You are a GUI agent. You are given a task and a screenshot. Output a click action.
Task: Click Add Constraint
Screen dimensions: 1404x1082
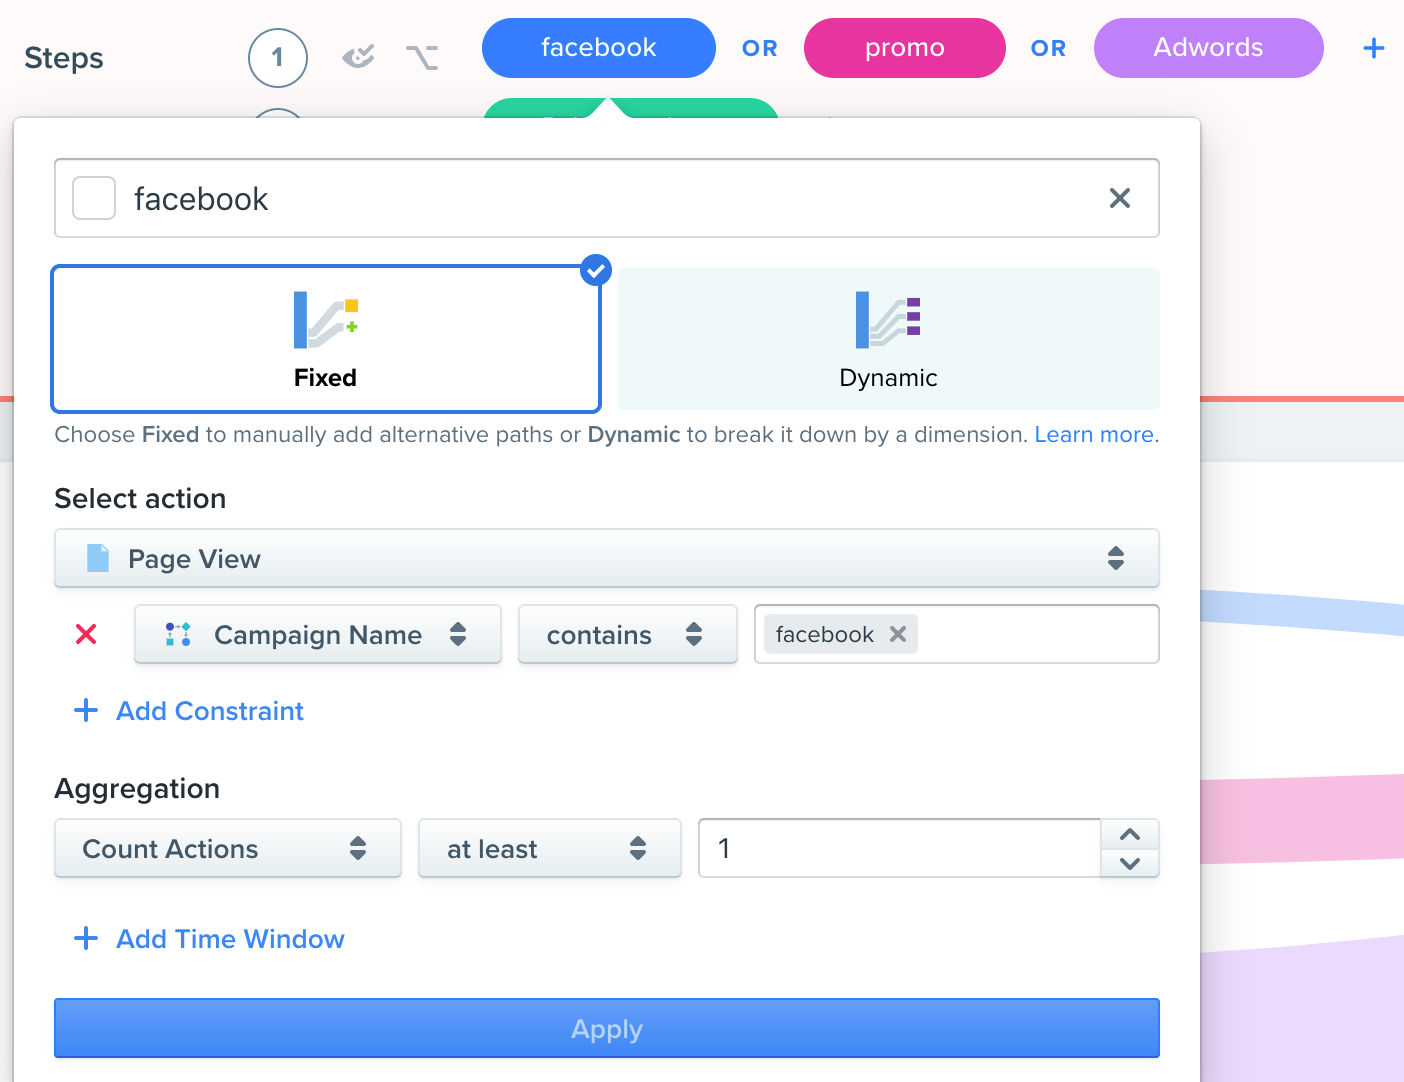pyautogui.click(x=210, y=711)
